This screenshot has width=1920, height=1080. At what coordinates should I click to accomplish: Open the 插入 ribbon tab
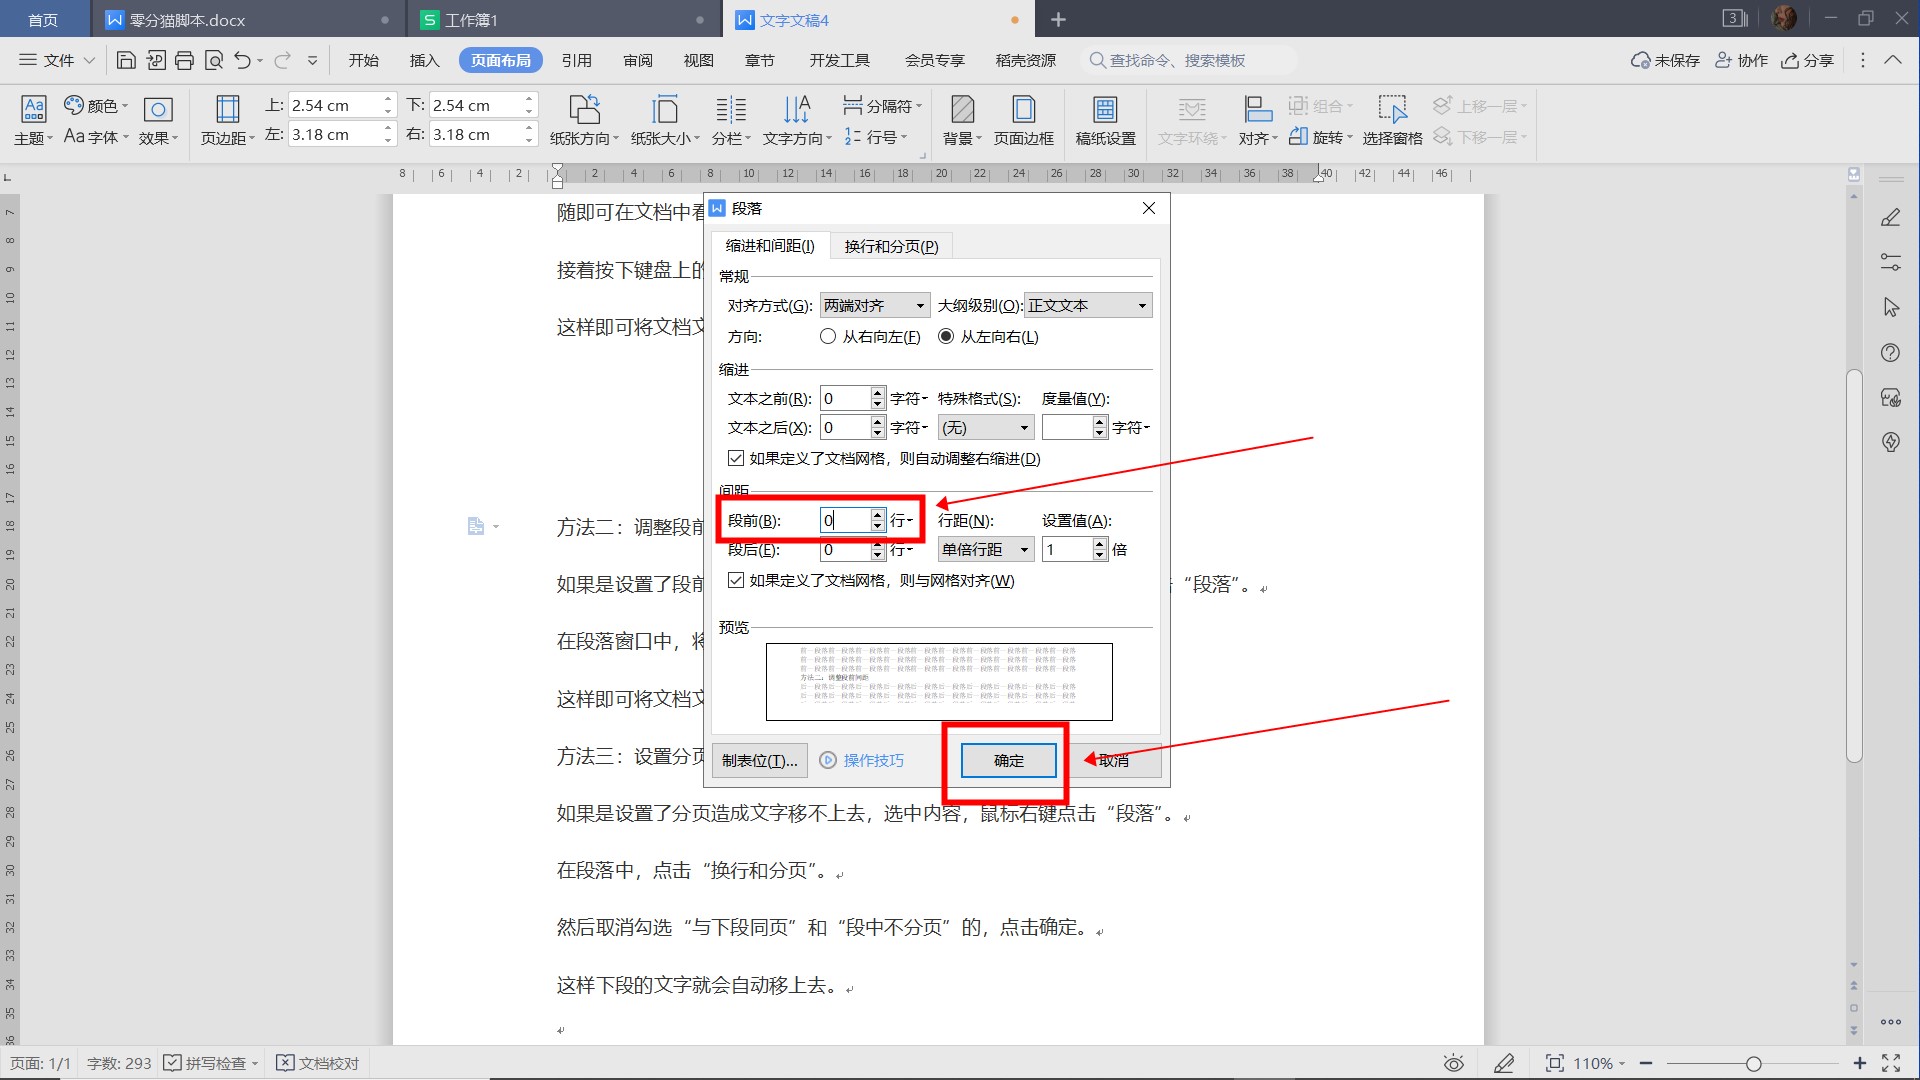click(x=424, y=61)
